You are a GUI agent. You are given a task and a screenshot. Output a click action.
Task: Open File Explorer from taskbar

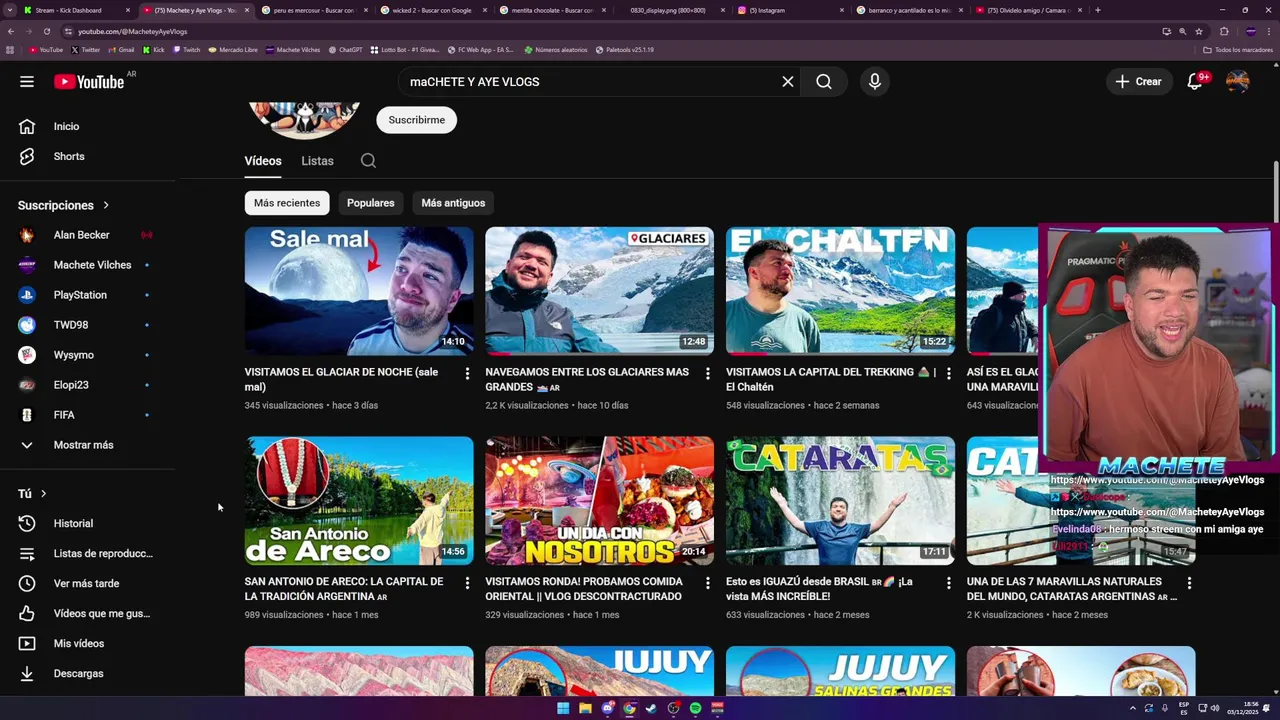pyautogui.click(x=585, y=708)
